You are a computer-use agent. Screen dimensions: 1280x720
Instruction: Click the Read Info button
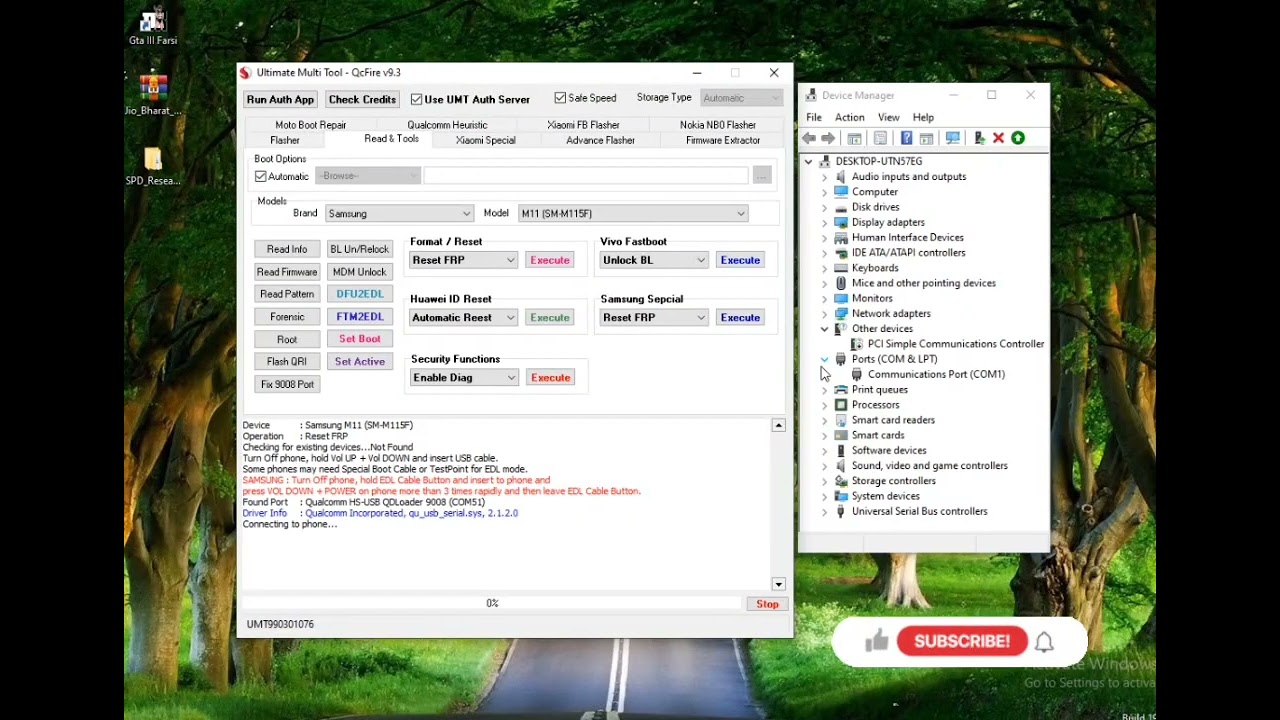[287, 249]
